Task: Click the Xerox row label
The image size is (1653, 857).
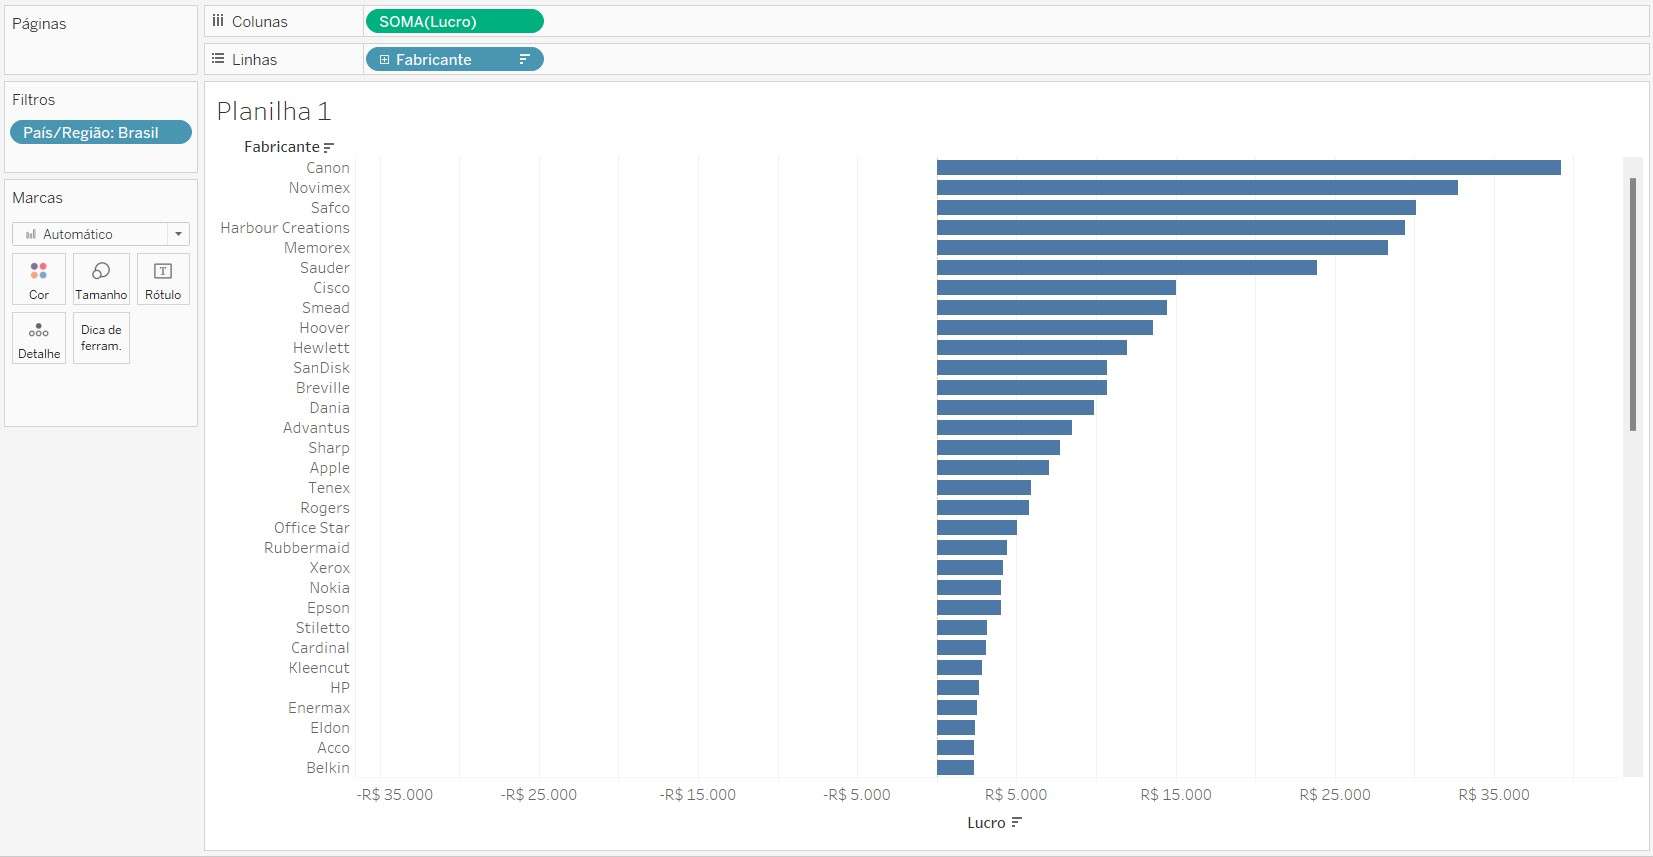Action: 330,568
